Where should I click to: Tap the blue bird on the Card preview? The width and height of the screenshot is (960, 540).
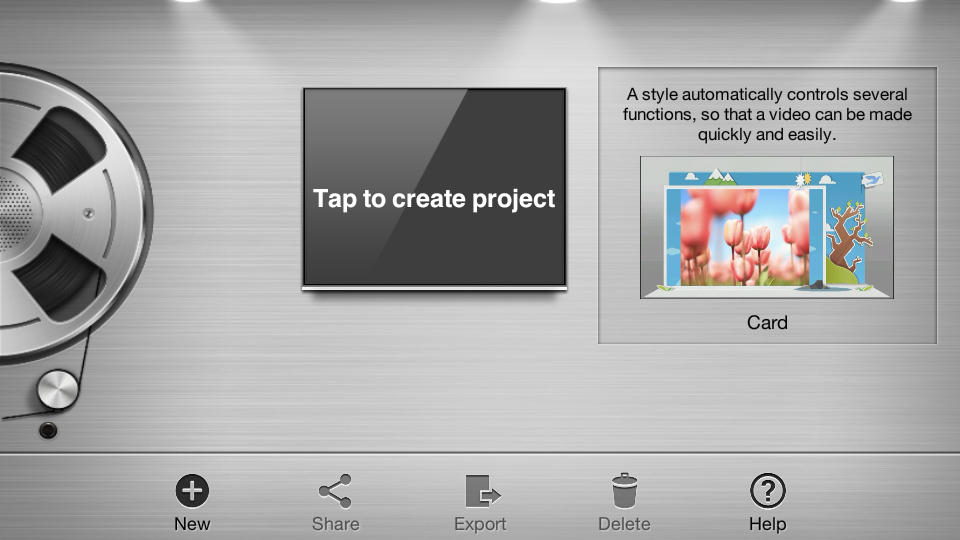(871, 179)
